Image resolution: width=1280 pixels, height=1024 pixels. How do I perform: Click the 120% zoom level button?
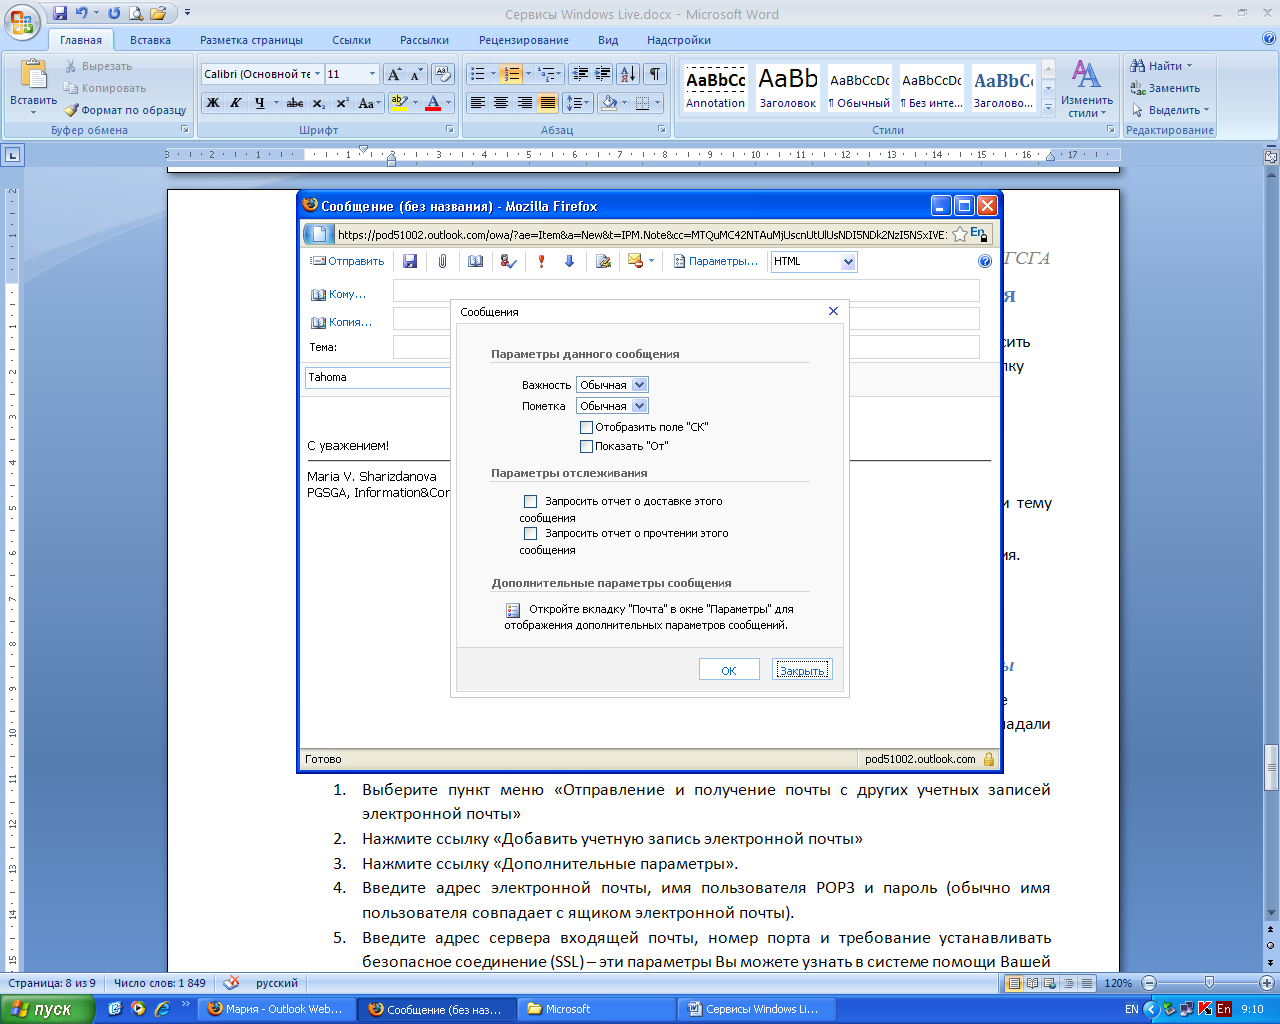coord(1117,983)
